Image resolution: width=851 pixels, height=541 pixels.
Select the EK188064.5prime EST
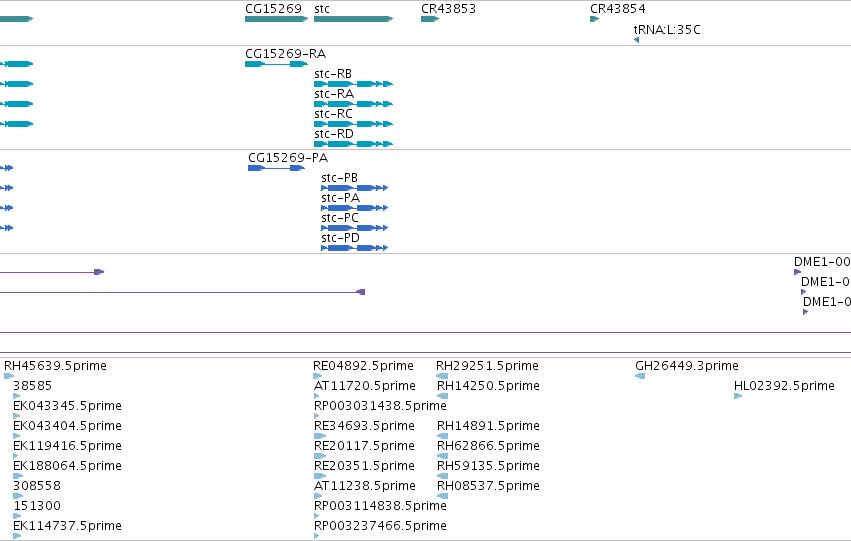click(67, 466)
